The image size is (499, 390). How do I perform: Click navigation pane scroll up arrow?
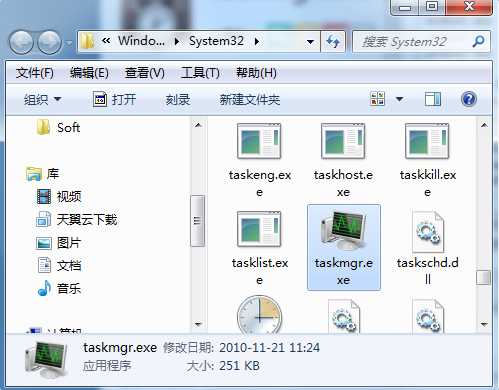point(198,125)
